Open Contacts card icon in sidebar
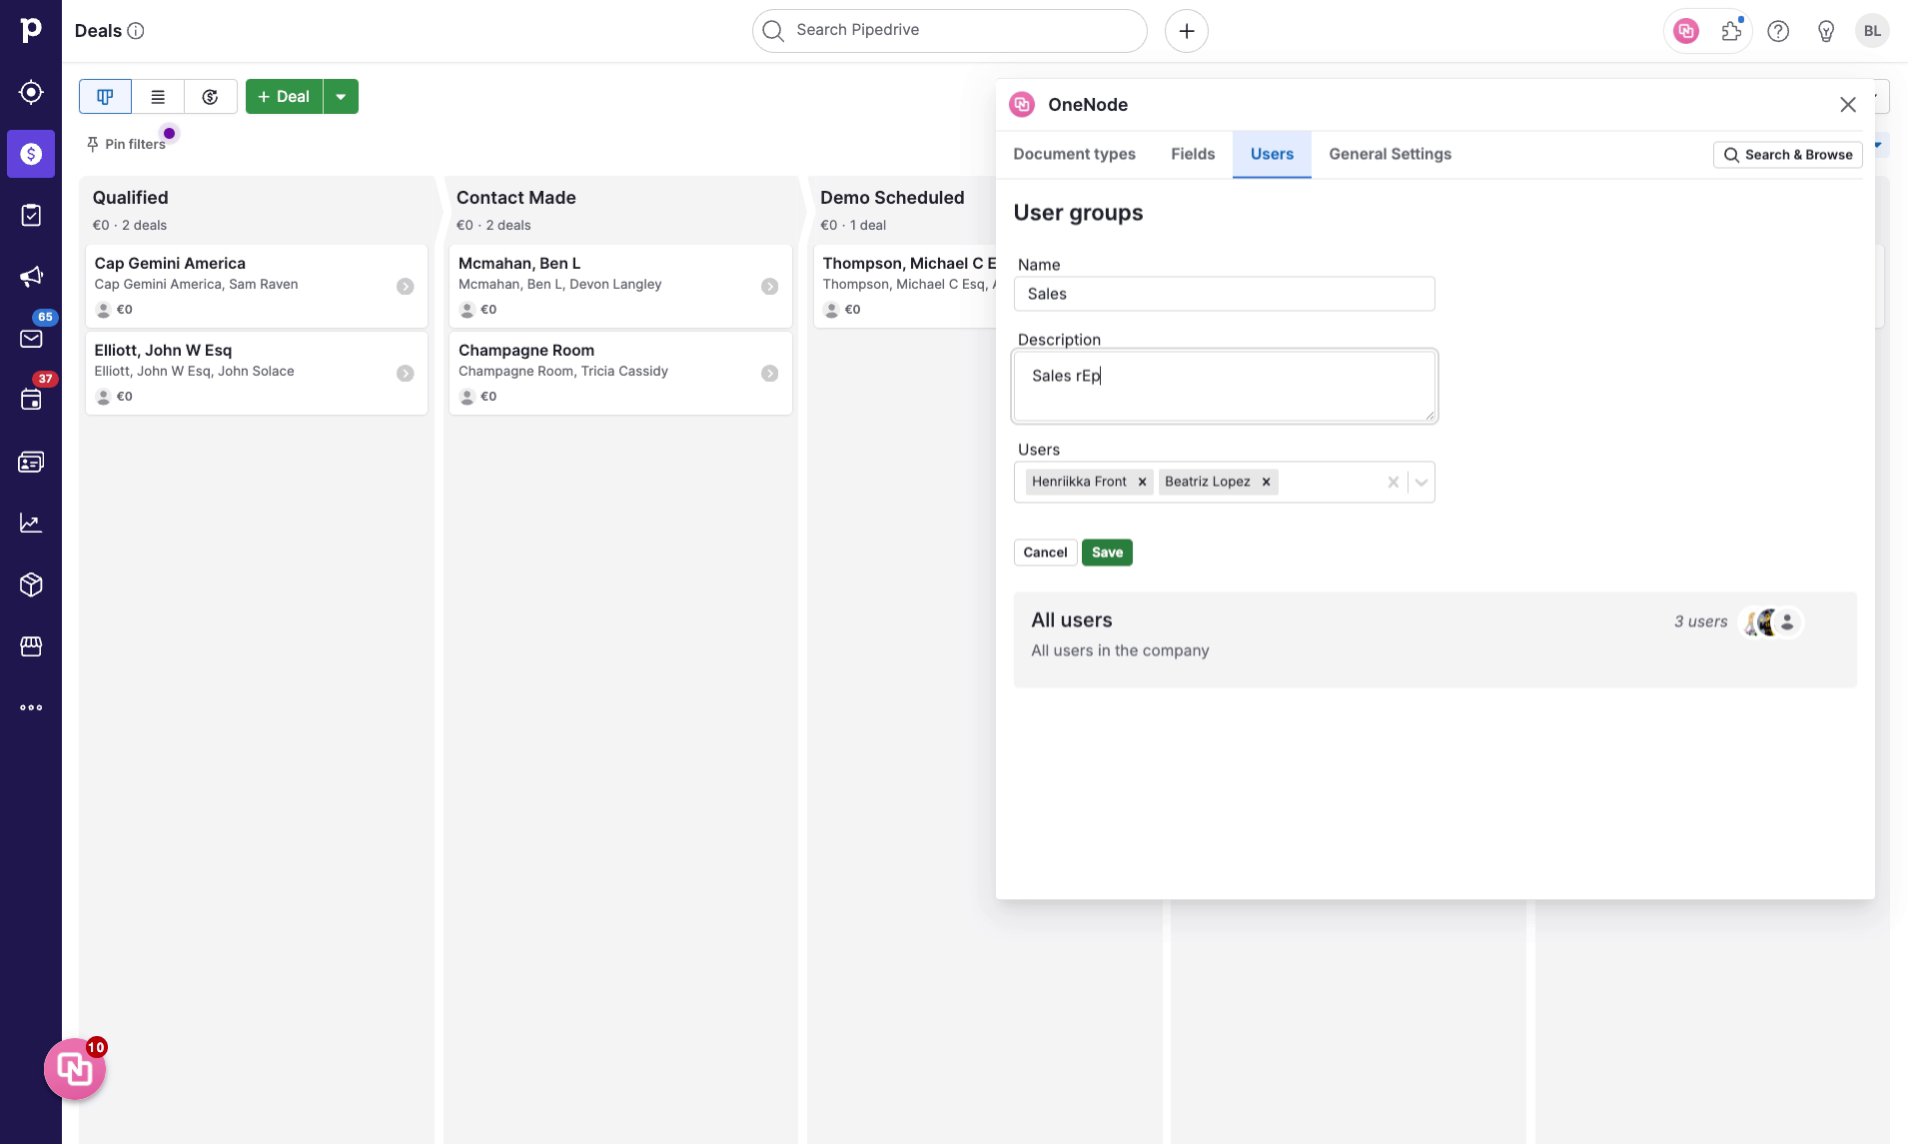This screenshot has width=1908, height=1144. click(x=31, y=462)
